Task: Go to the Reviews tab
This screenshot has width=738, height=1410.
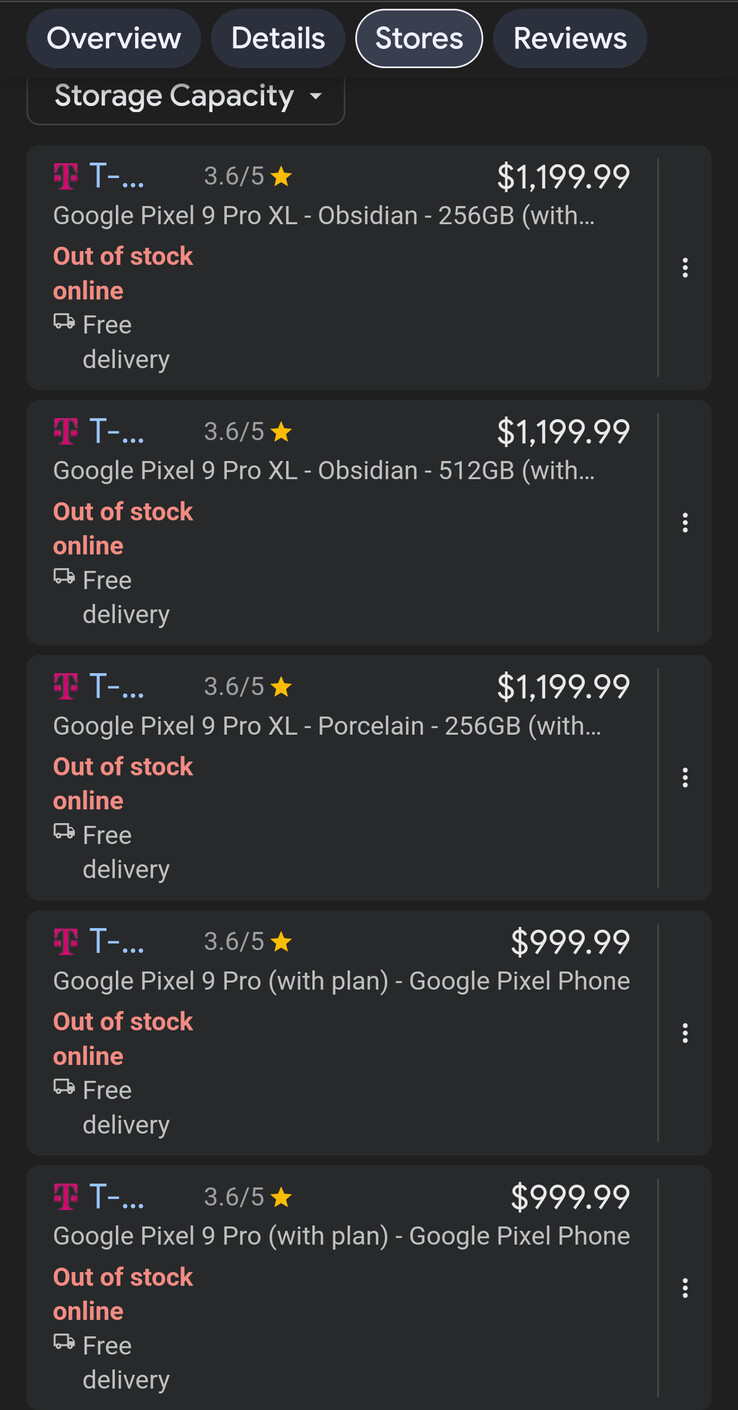Action: point(570,39)
